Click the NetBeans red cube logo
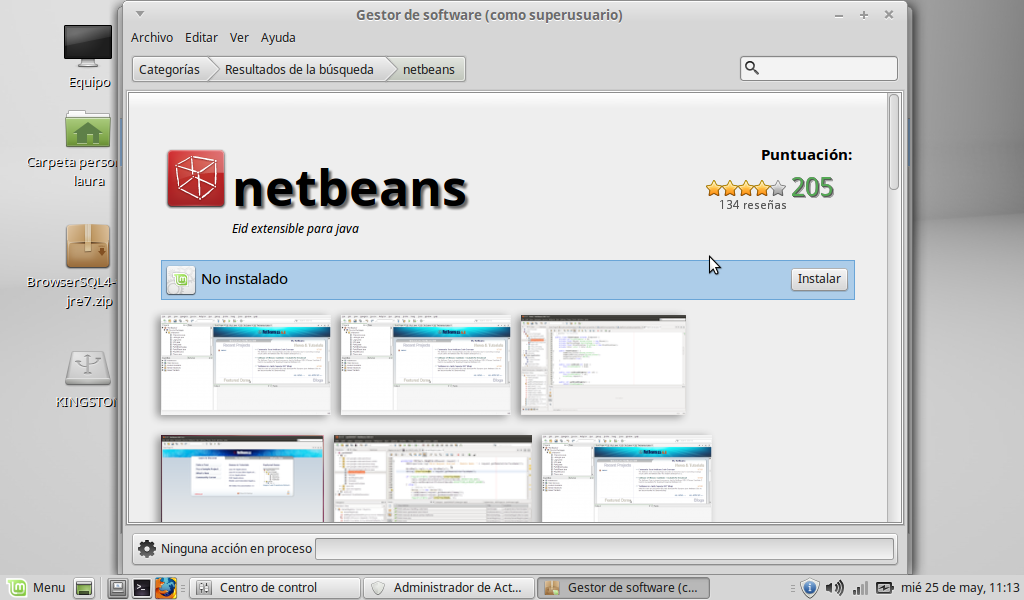This screenshot has width=1024, height=600. coord(195,179)
